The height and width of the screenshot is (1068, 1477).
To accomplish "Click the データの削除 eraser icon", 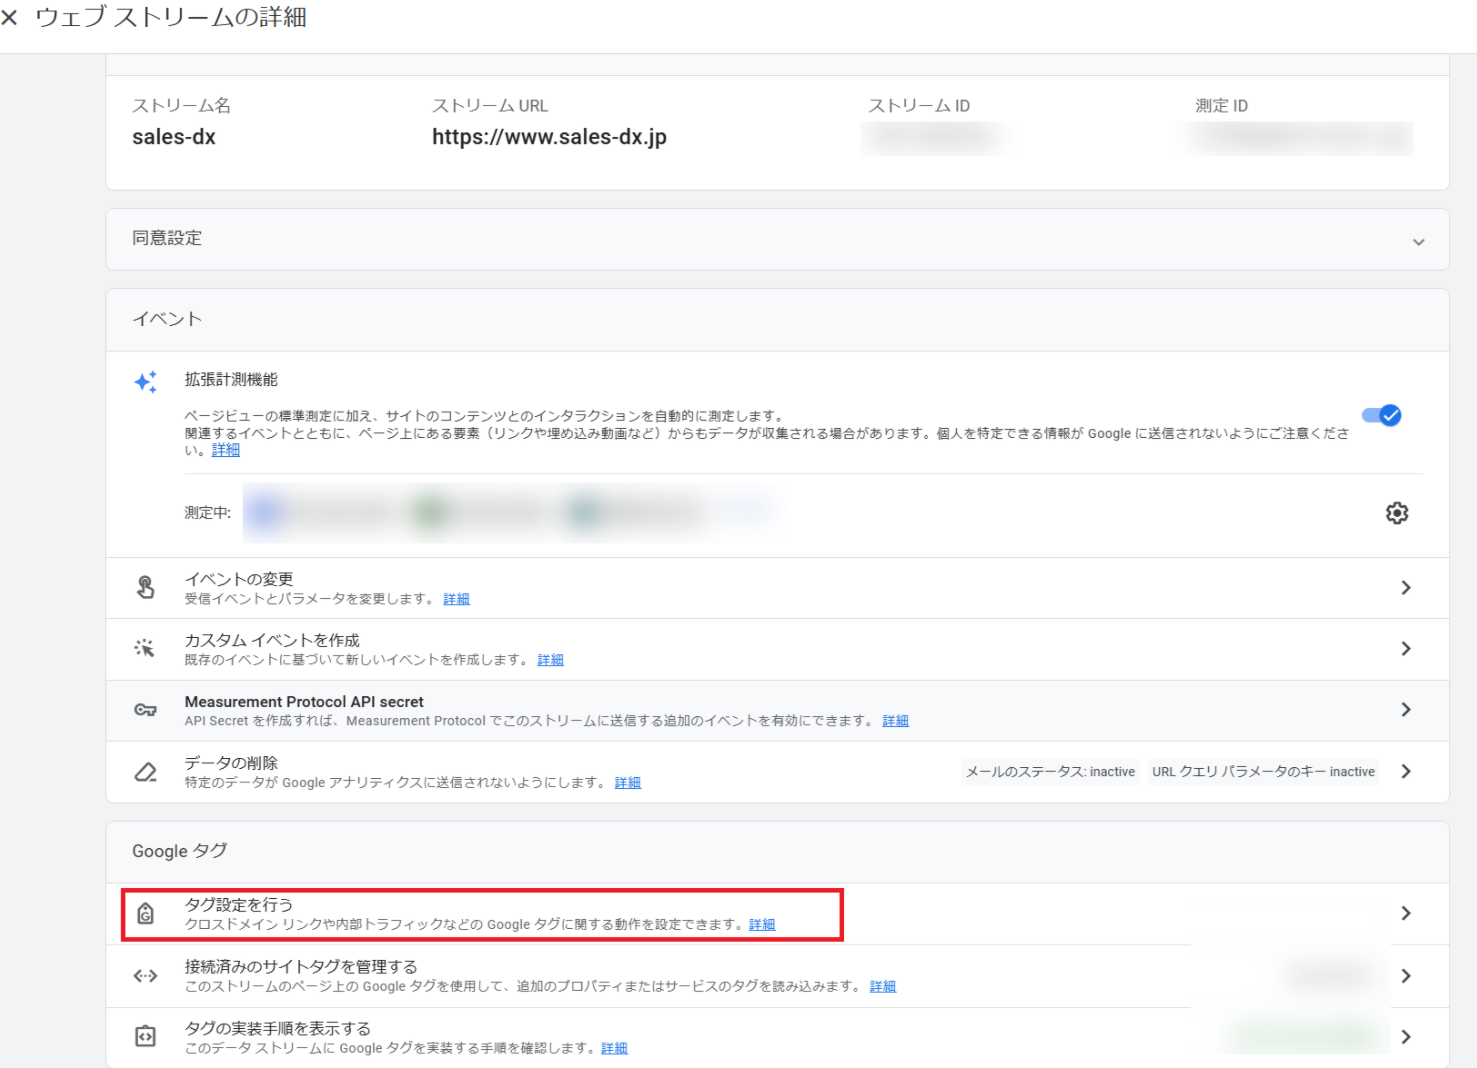I will (x=146, y=772).
